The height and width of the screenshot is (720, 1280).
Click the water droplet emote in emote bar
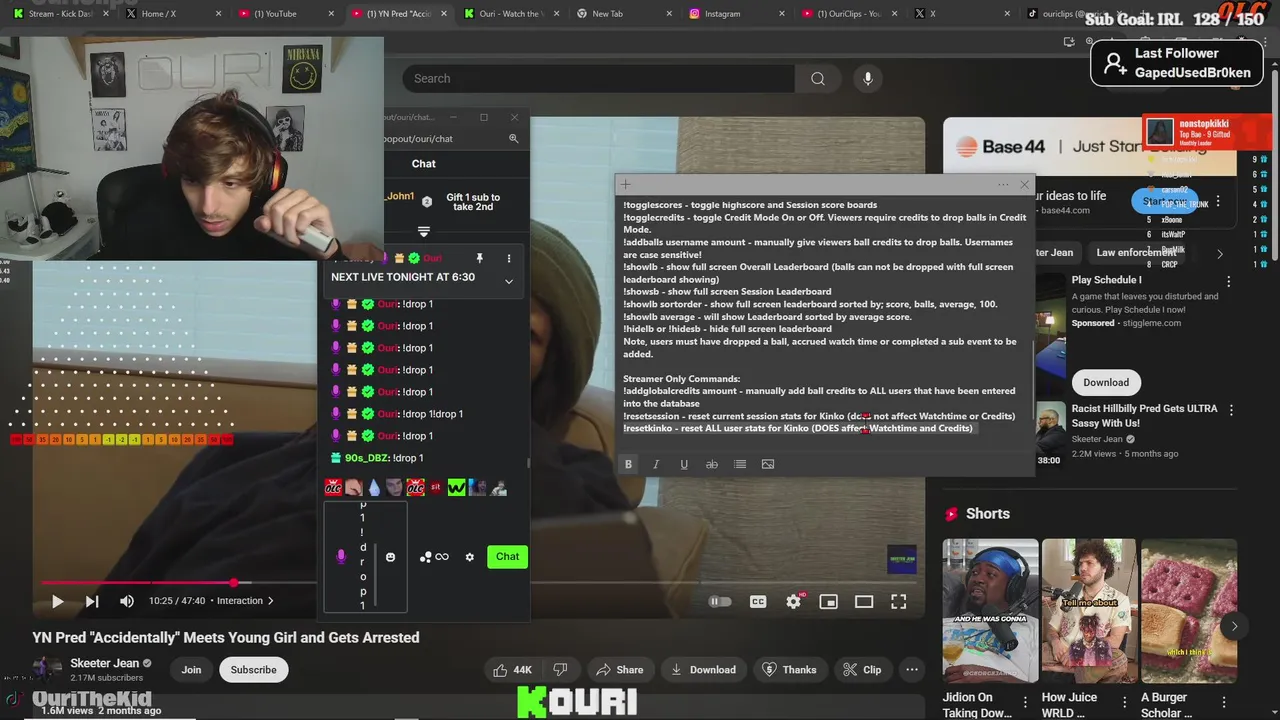375,488
